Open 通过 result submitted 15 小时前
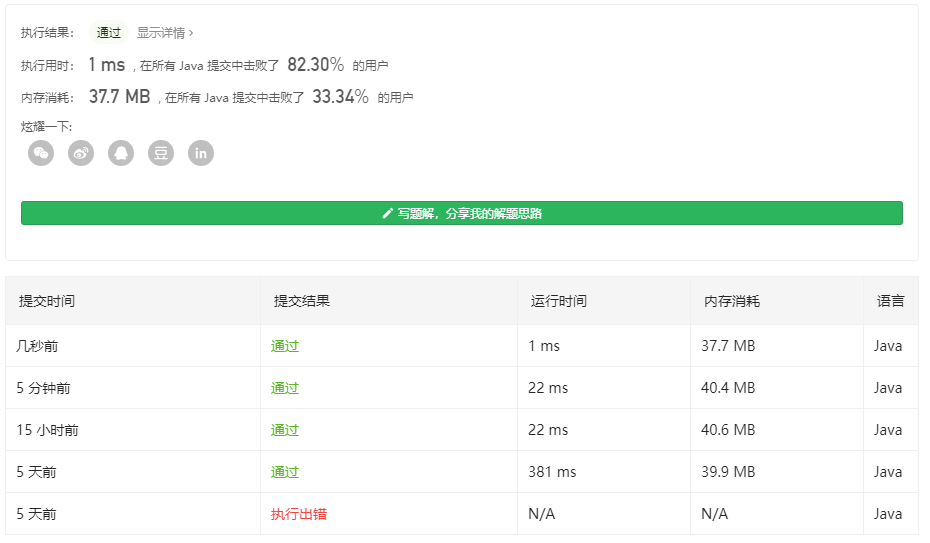This screenshot has width=930, height=543. click(285, 430)
